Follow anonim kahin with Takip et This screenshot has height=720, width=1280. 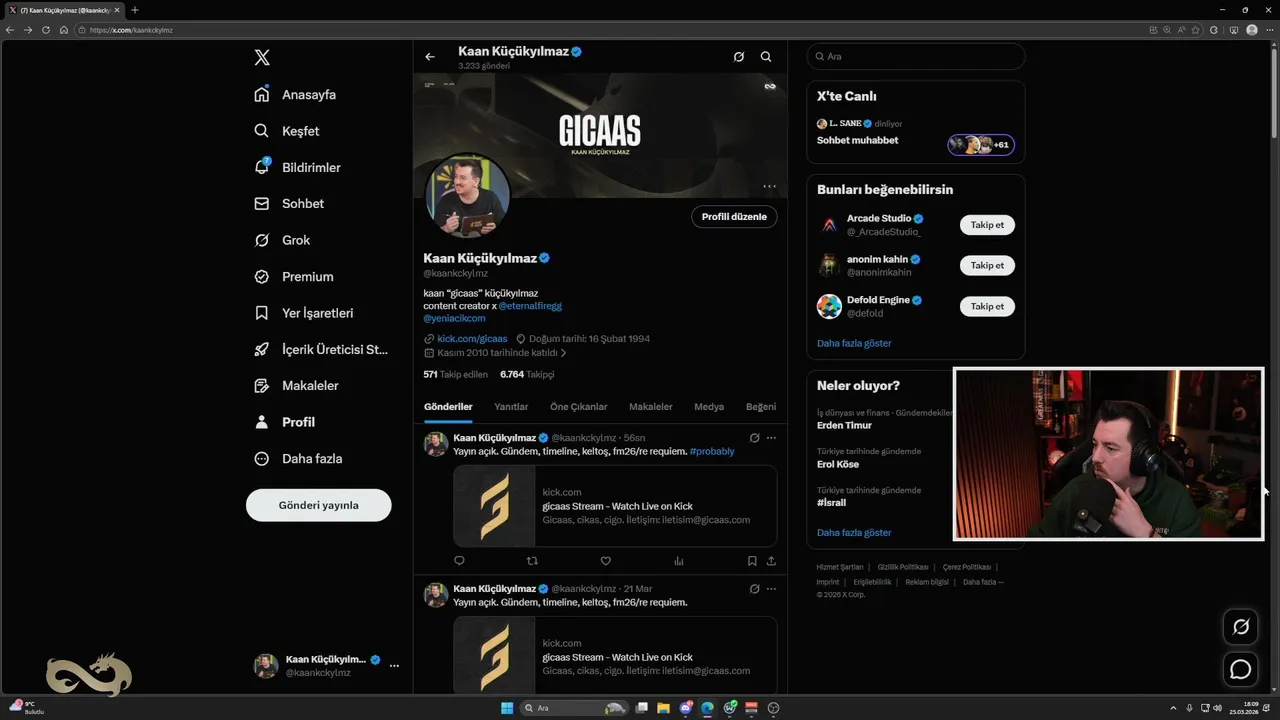(x=987, y=265)
